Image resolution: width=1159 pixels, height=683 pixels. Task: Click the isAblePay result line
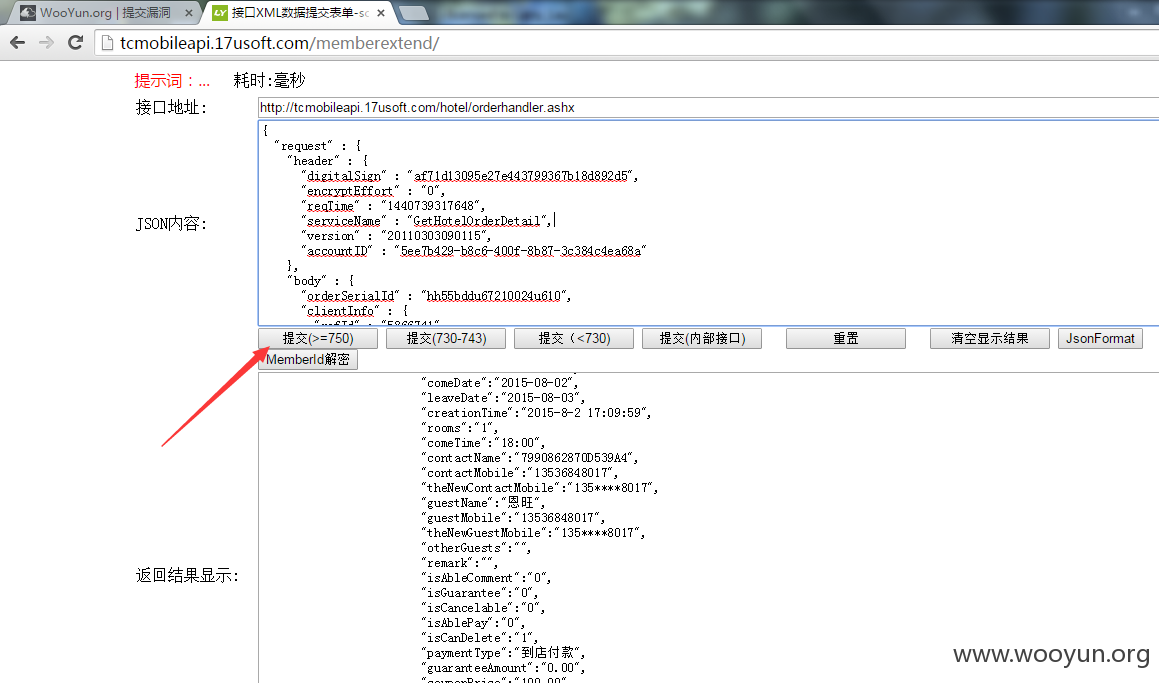click(x=473, y=622)
